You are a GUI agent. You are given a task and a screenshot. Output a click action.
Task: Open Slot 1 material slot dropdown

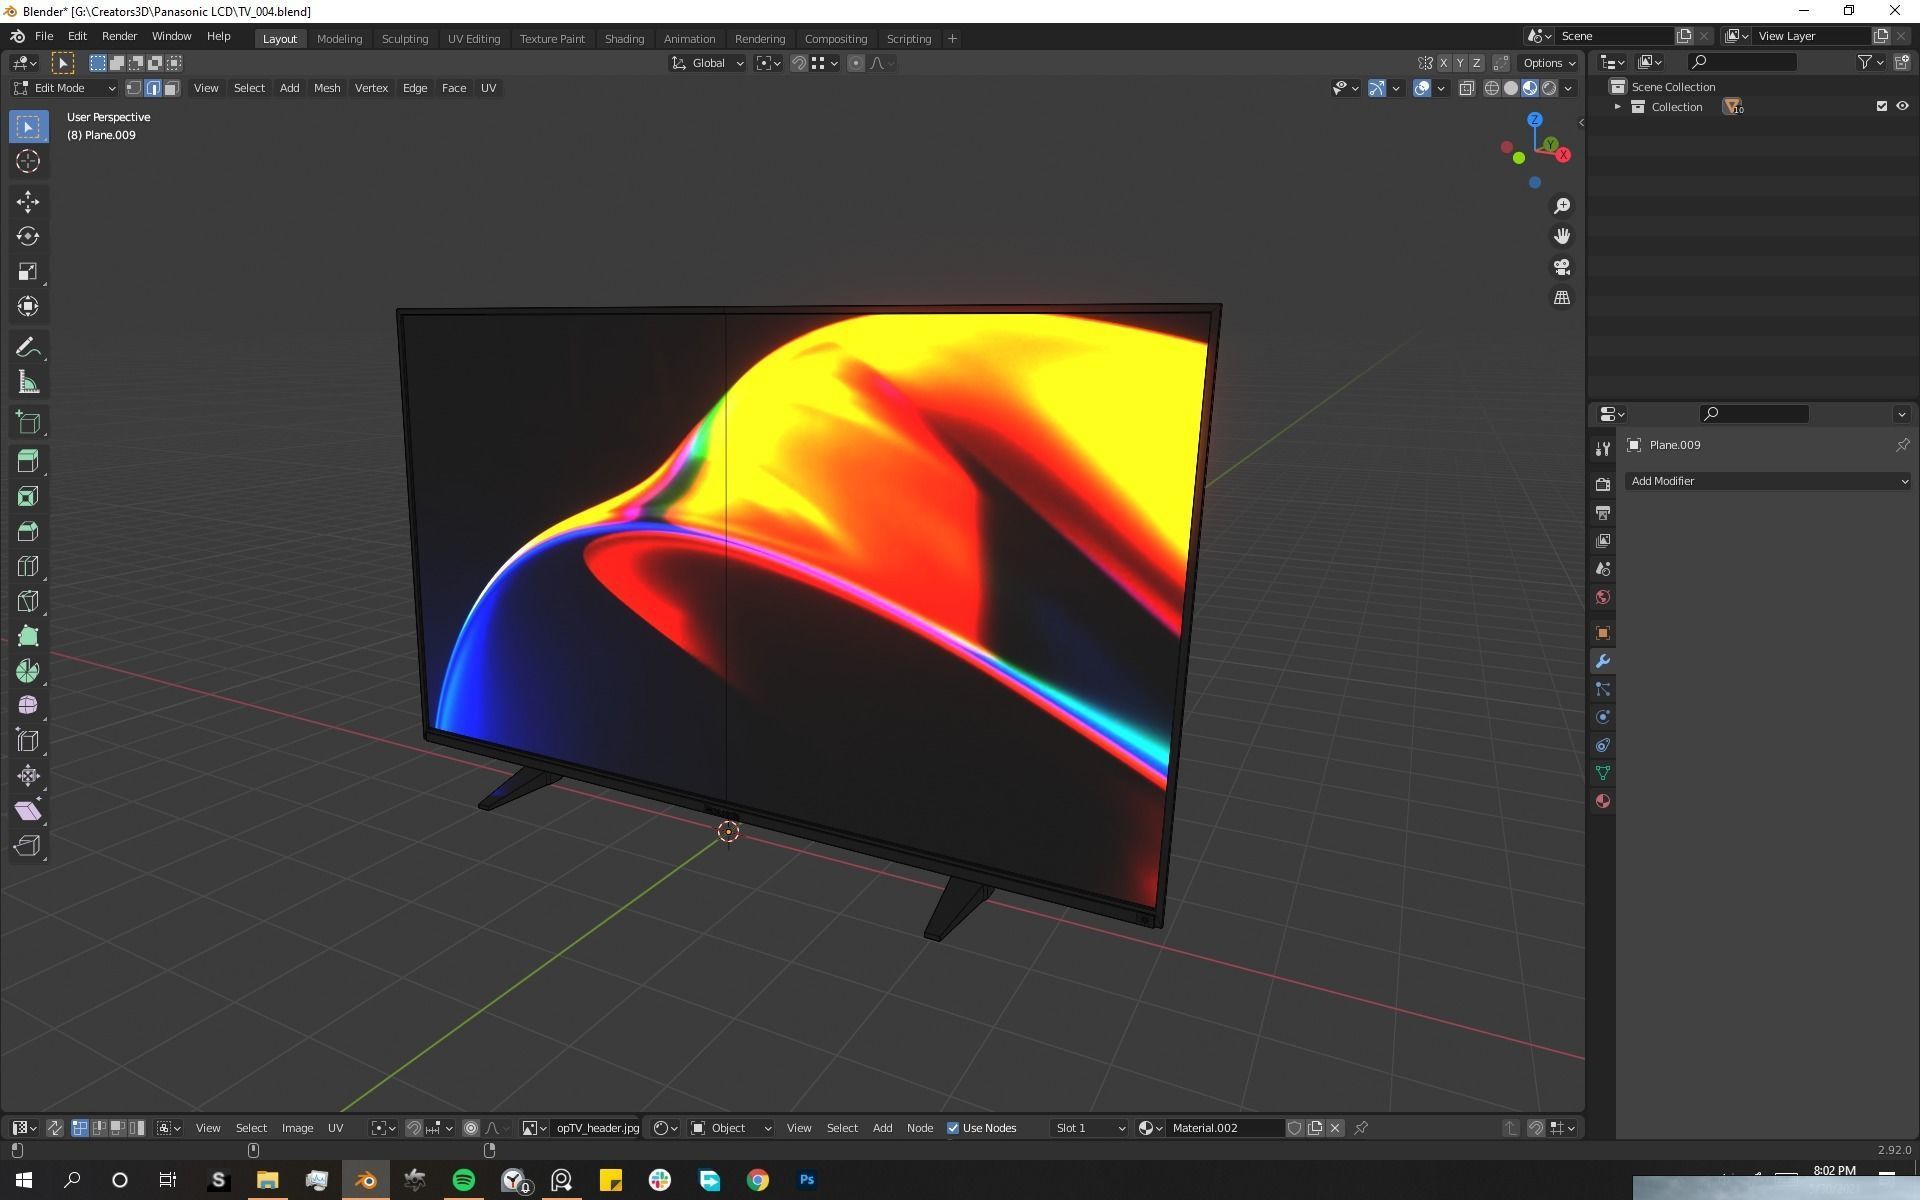[x=1090, y=1128]
